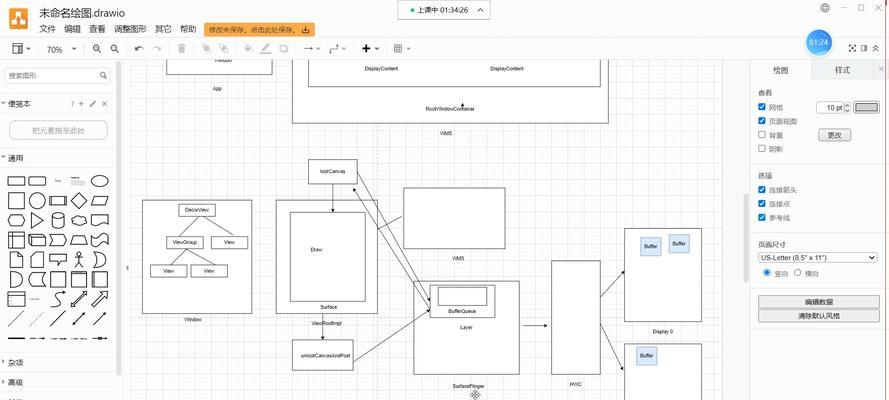
Task: Select the circle shape in the palette
Action: [37, 201]
